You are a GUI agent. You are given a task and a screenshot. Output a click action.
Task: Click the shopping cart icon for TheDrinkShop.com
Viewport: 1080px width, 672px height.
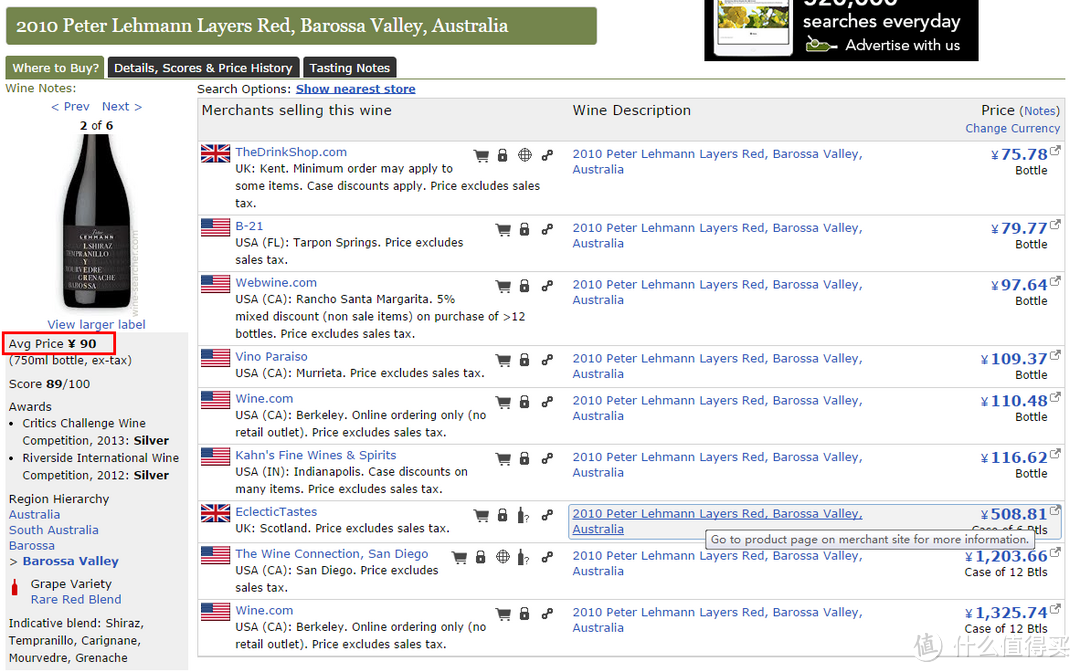(481, 156)
